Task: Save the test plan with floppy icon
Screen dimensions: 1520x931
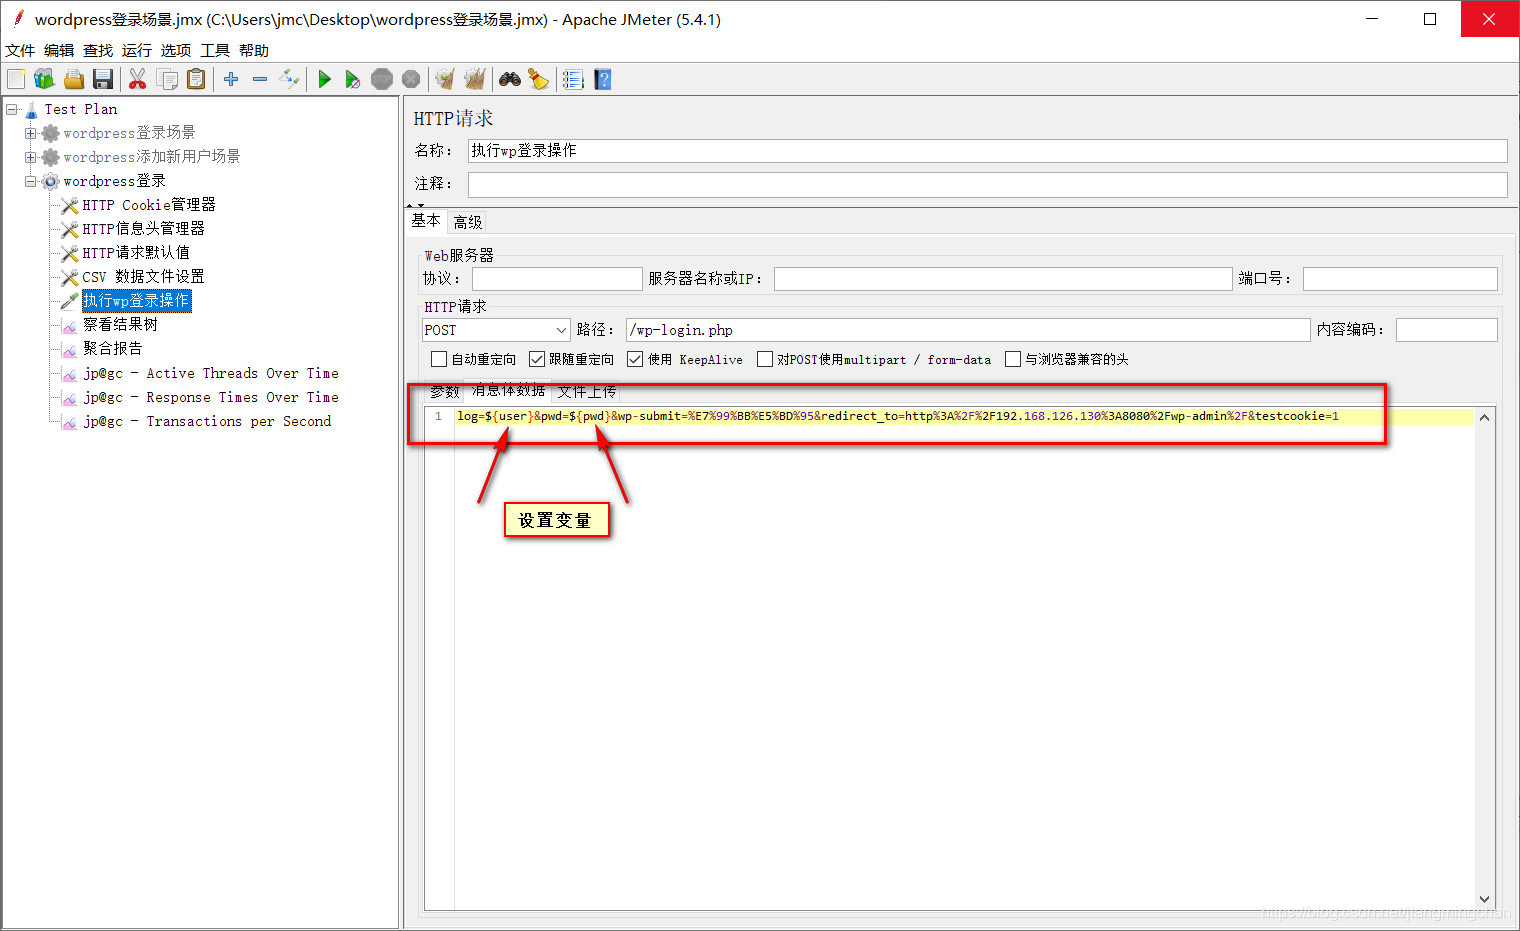Action: tap(102, 79)
